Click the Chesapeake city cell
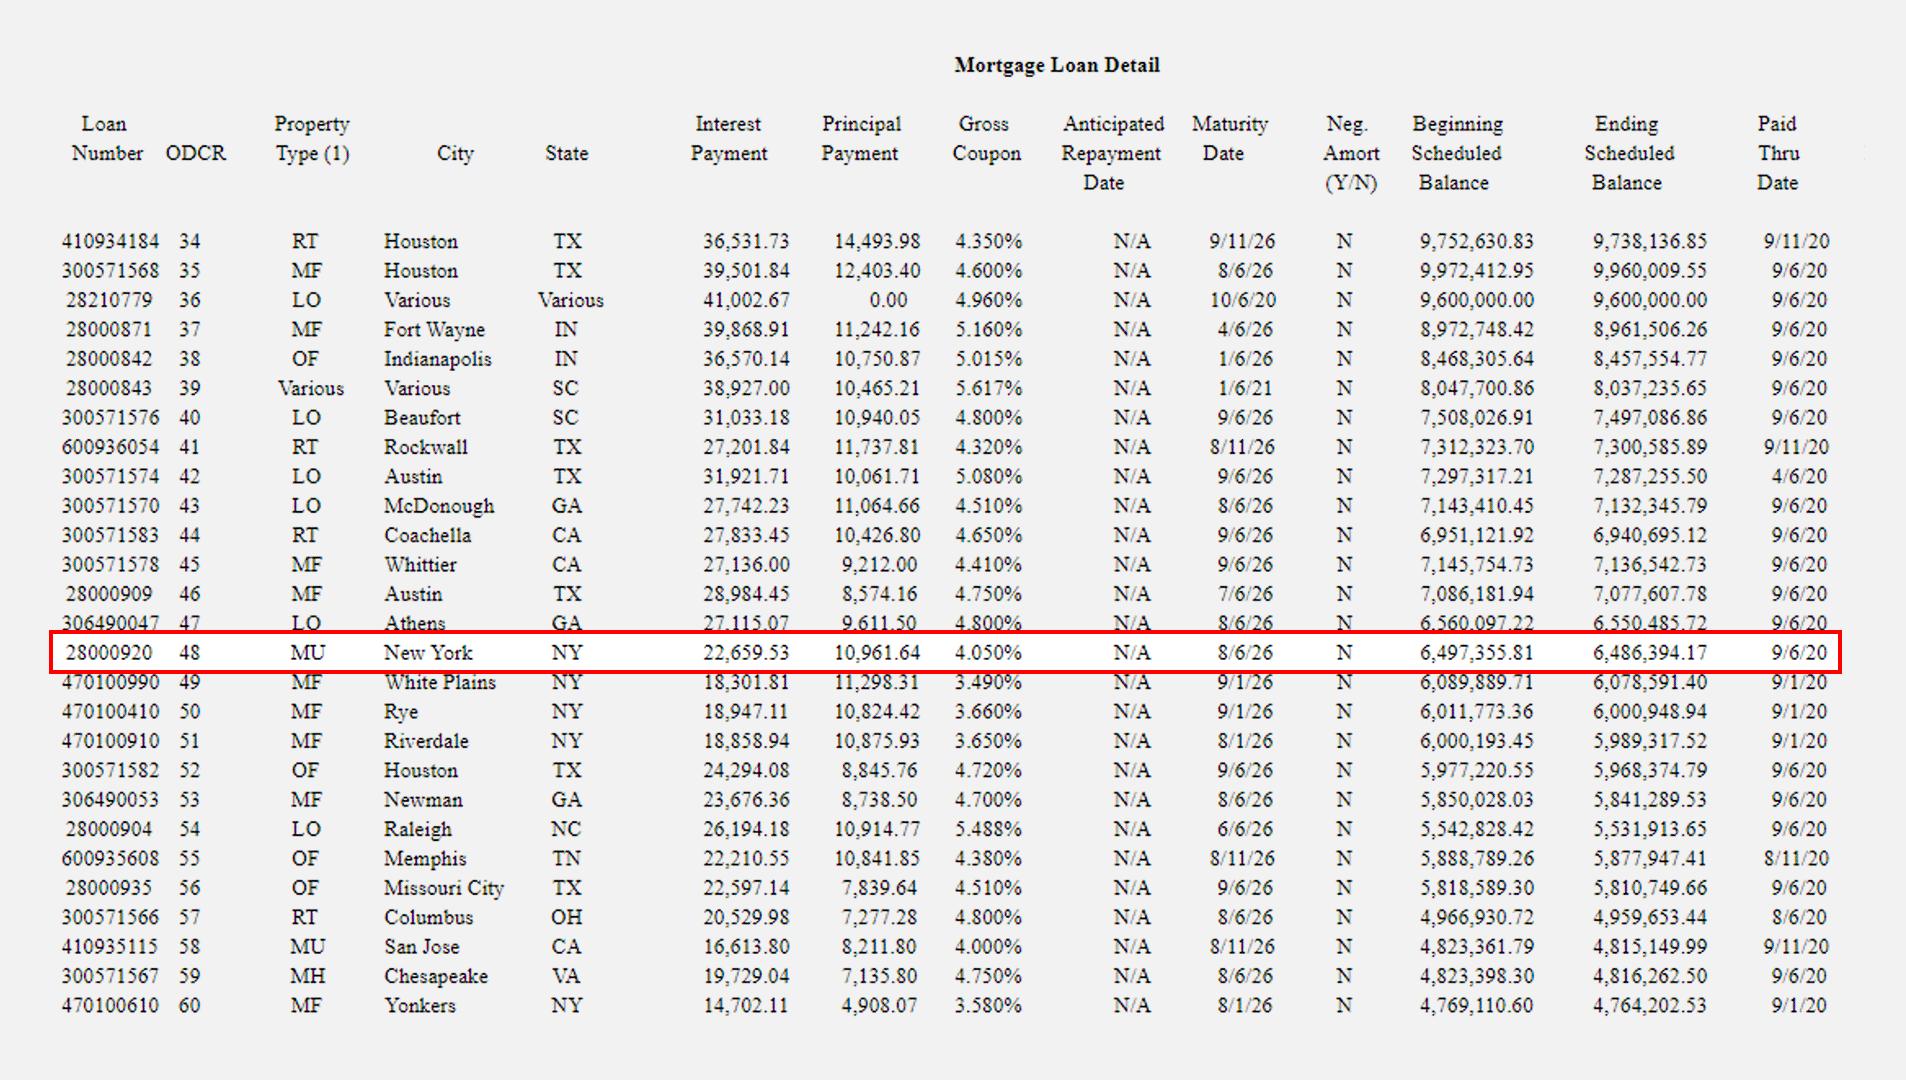 [x=436, y=976]
